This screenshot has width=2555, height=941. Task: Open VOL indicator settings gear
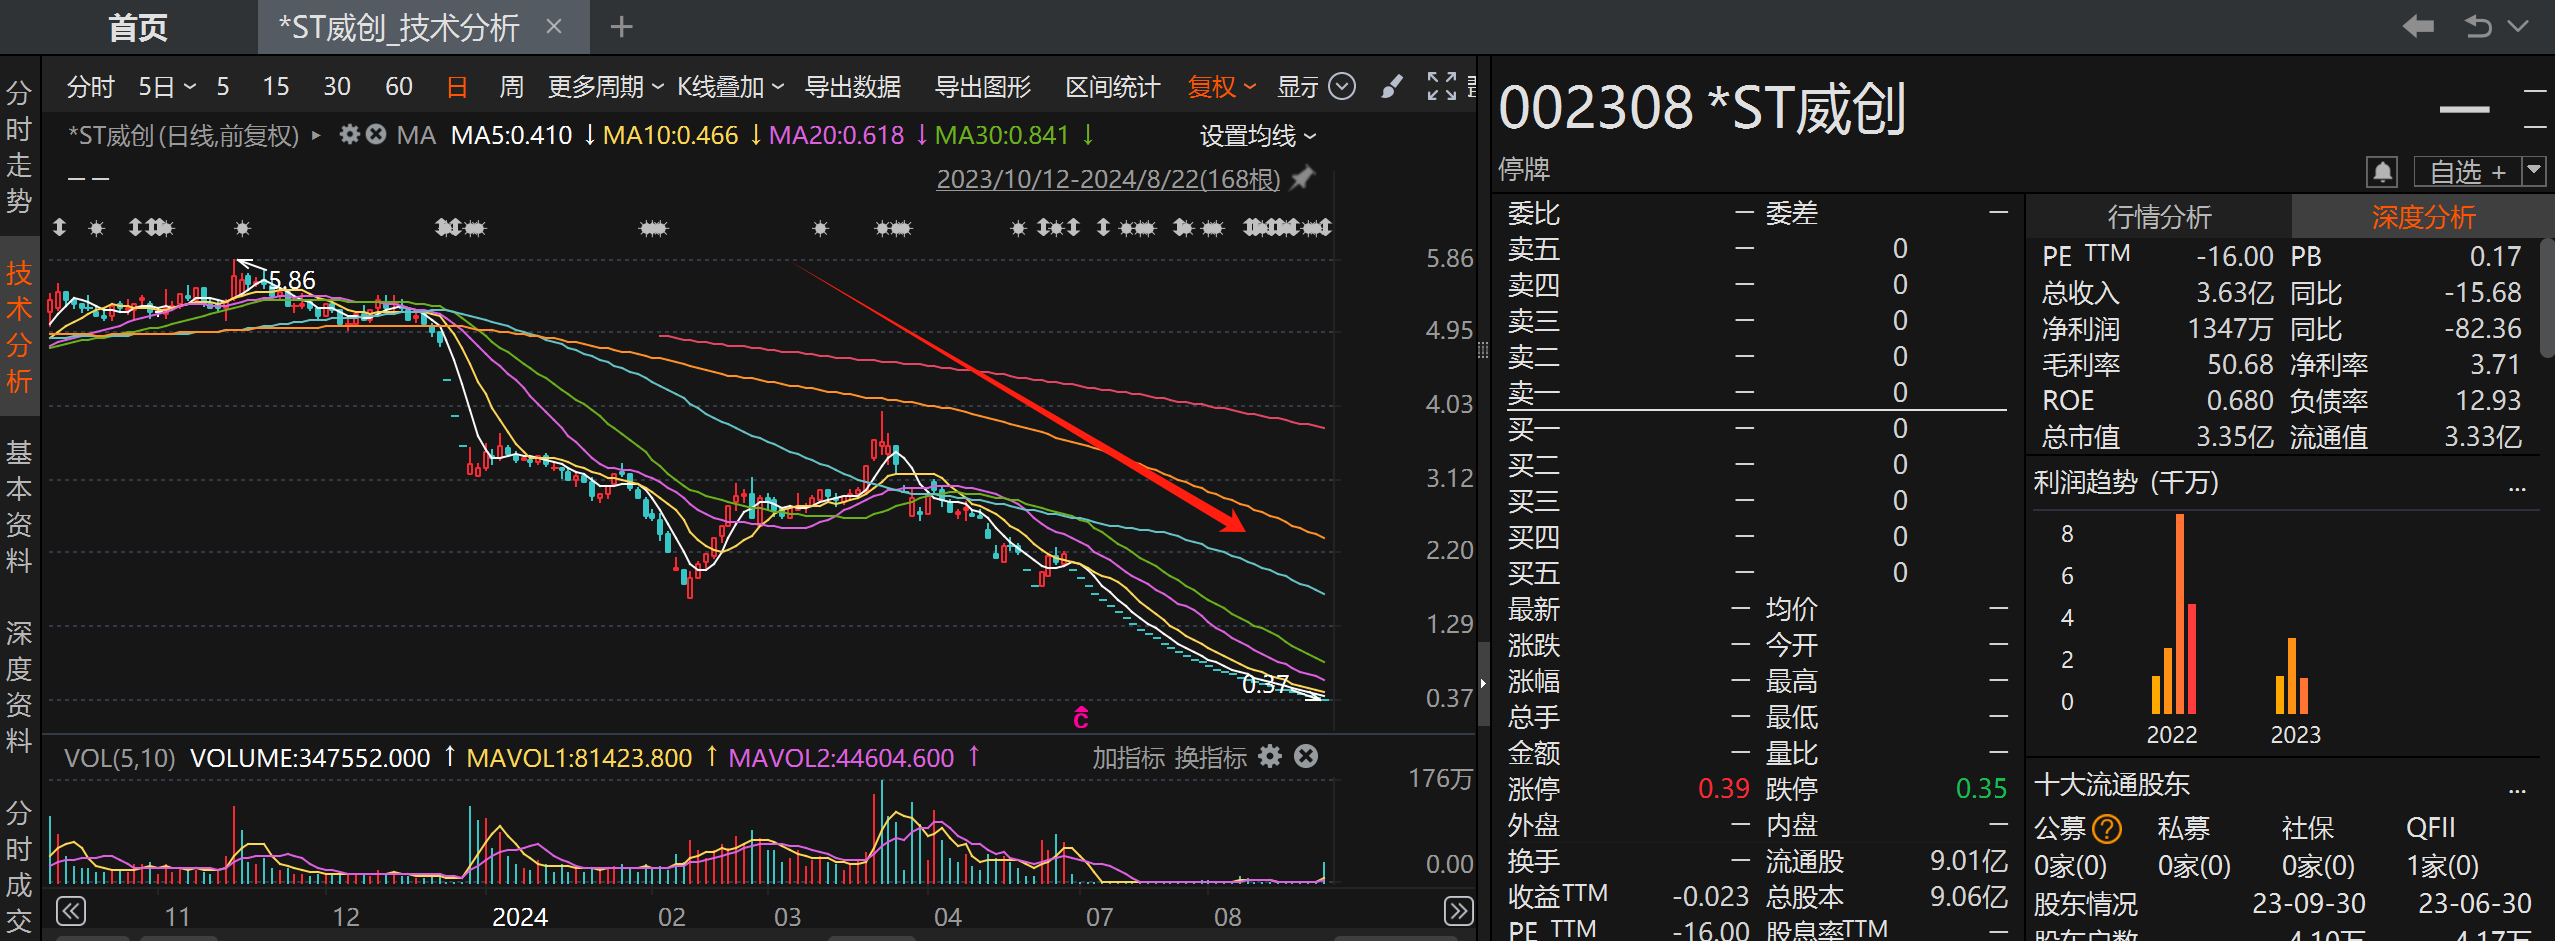pos(1270,757)
